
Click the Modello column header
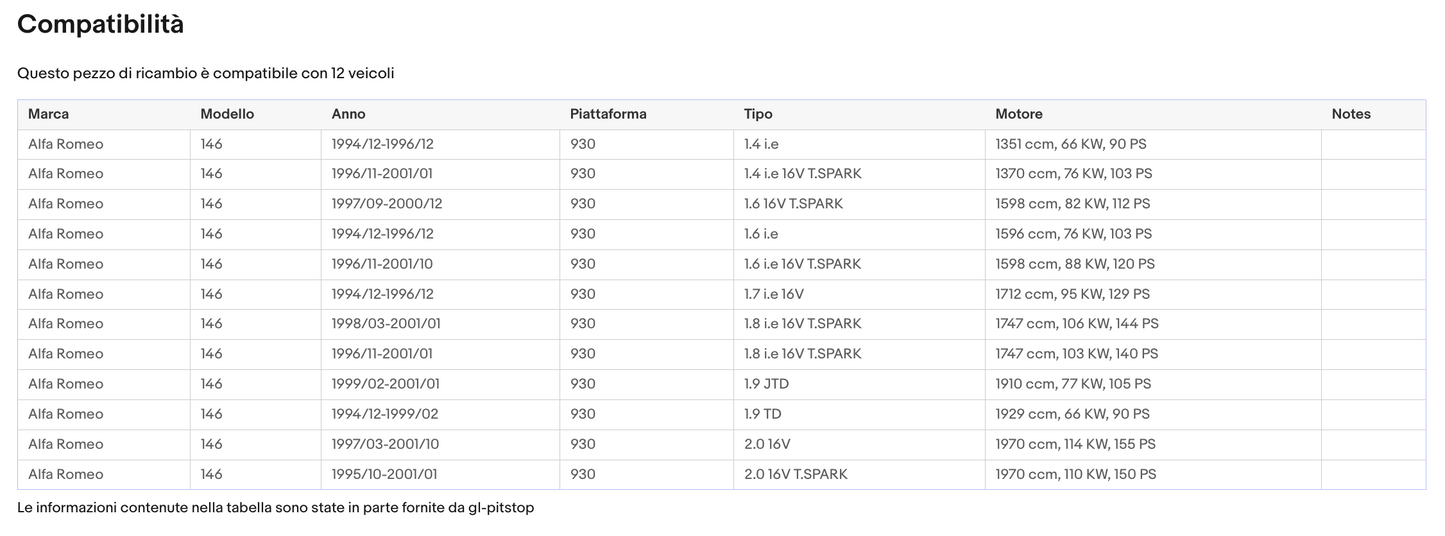(x=227, y=114)
